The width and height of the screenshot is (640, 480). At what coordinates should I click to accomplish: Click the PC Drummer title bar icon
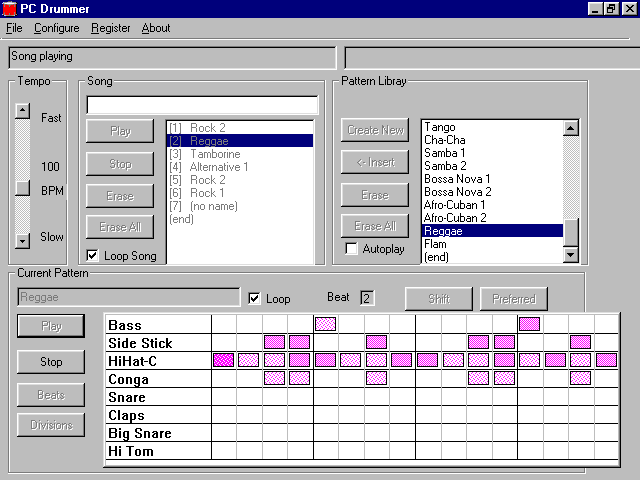[x=9, y=8]
